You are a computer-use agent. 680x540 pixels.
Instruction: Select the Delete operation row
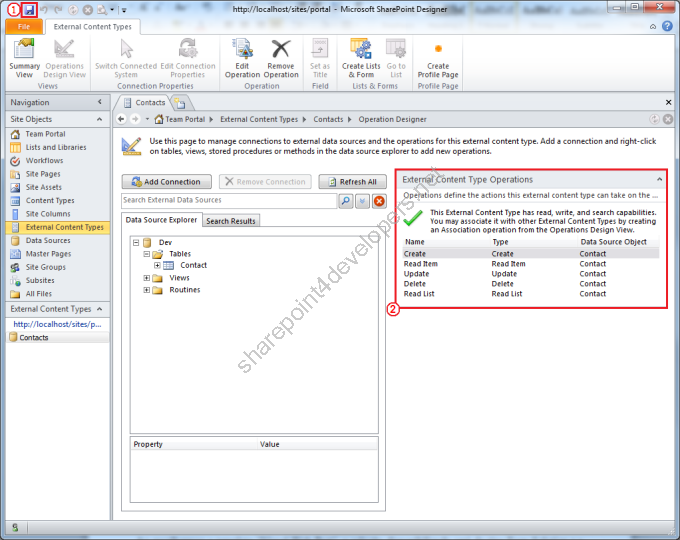coord(531,284)
